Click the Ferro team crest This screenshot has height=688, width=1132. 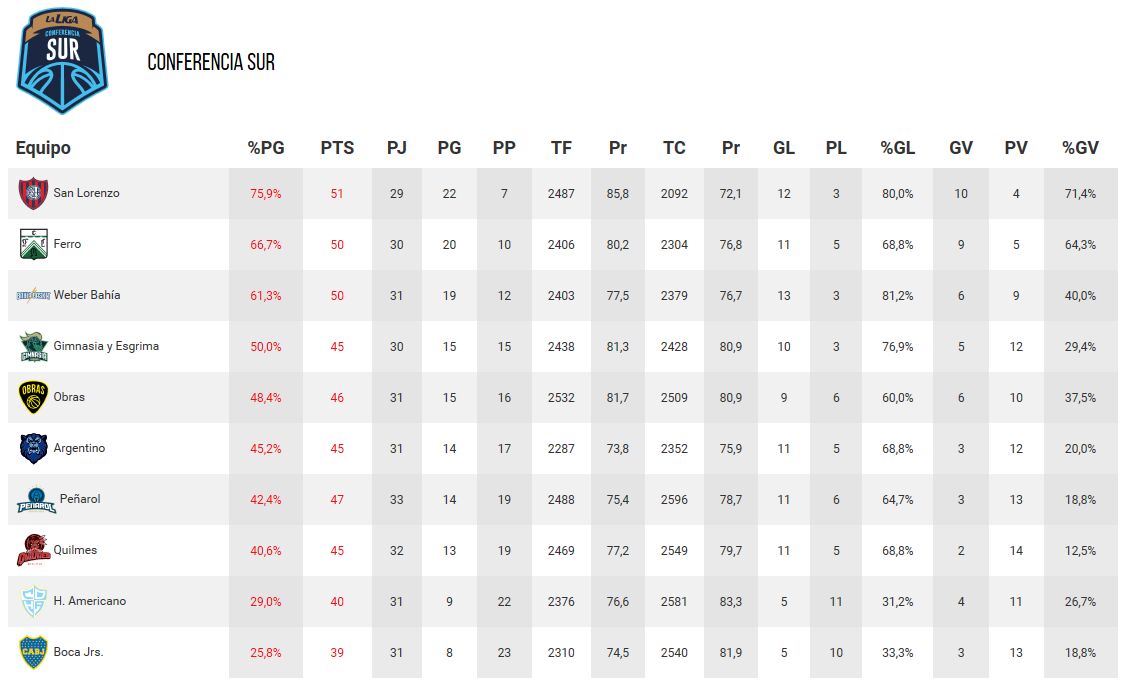[x=33, y=244]
